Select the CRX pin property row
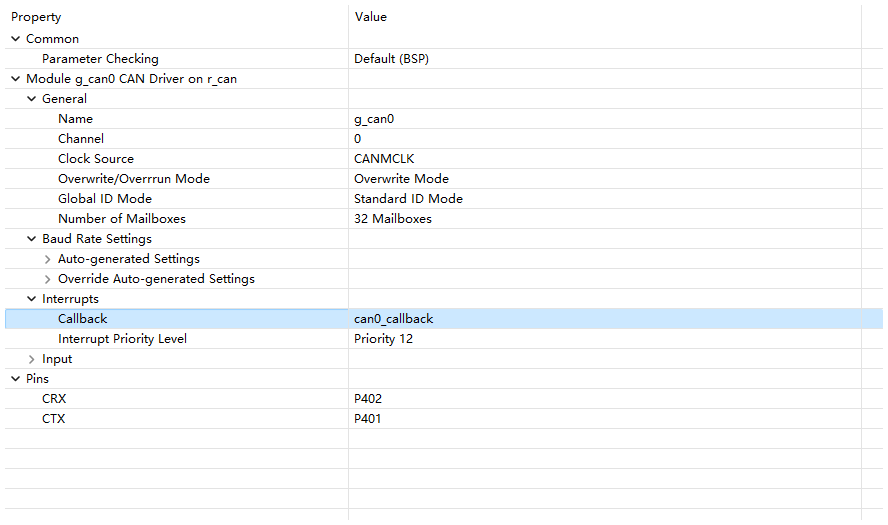Viewport: 888px width, 525px height. (54, 399)
